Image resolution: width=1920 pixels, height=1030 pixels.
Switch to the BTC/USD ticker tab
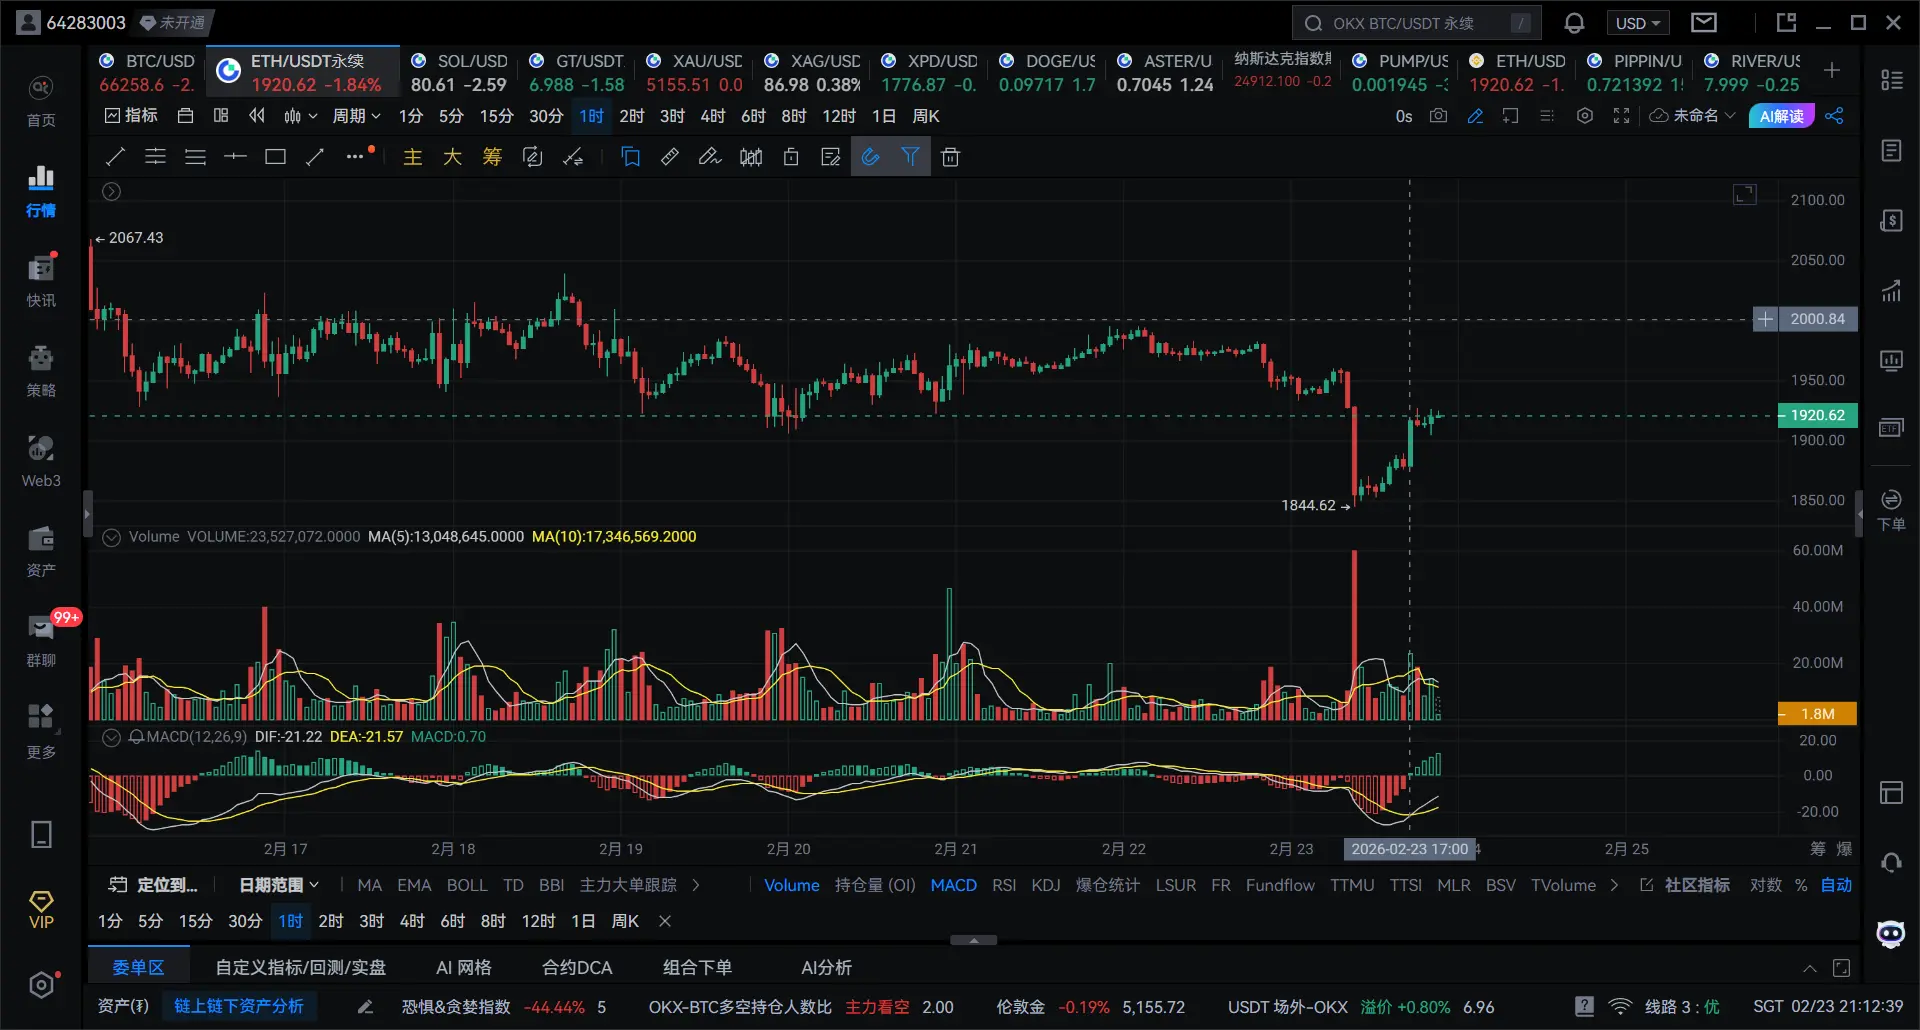point(147,73)
